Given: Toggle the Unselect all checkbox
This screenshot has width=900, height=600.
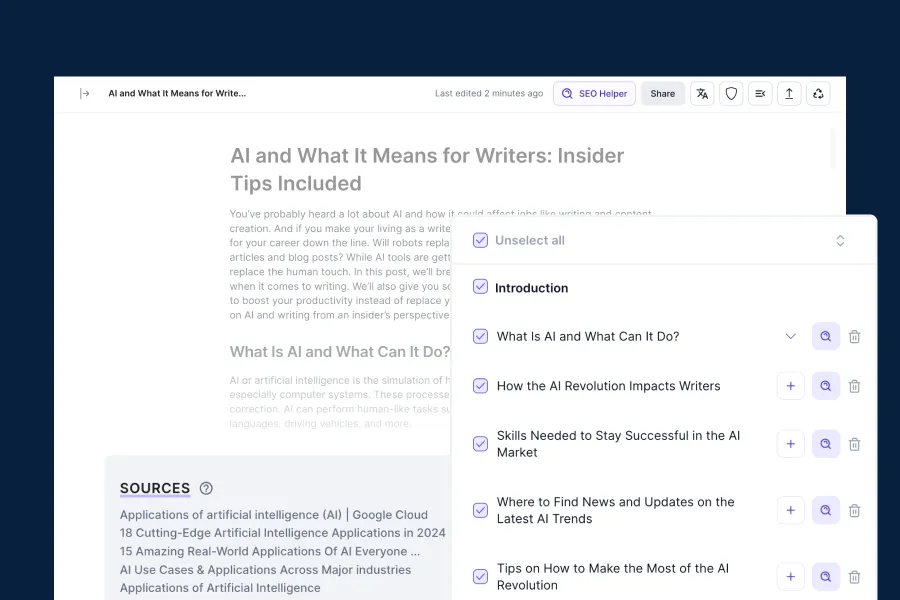Looking at the screenshot, I should tap(480, 240).
